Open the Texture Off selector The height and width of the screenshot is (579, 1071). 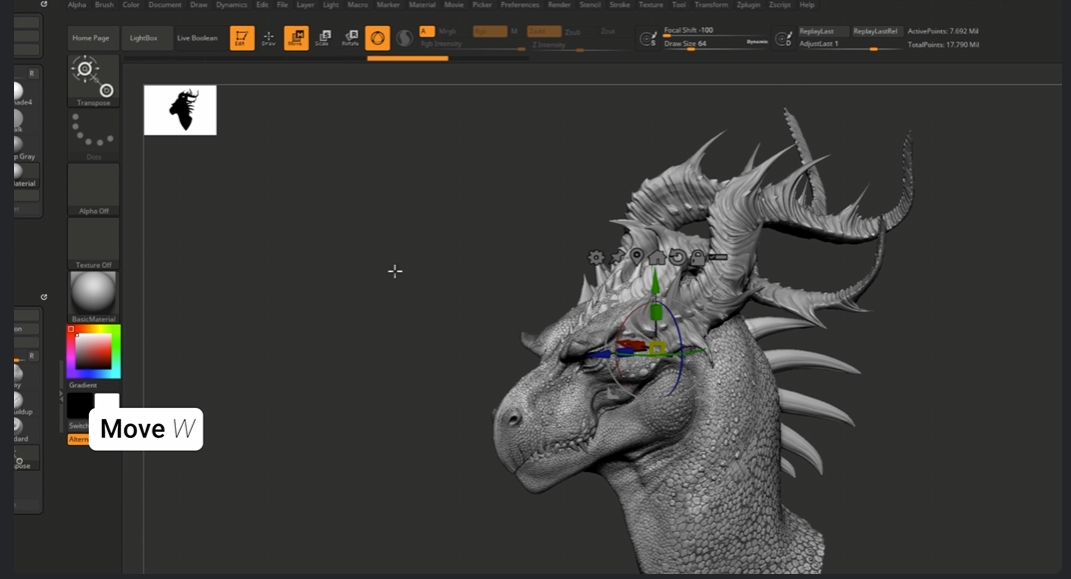[x=94, y=243]
